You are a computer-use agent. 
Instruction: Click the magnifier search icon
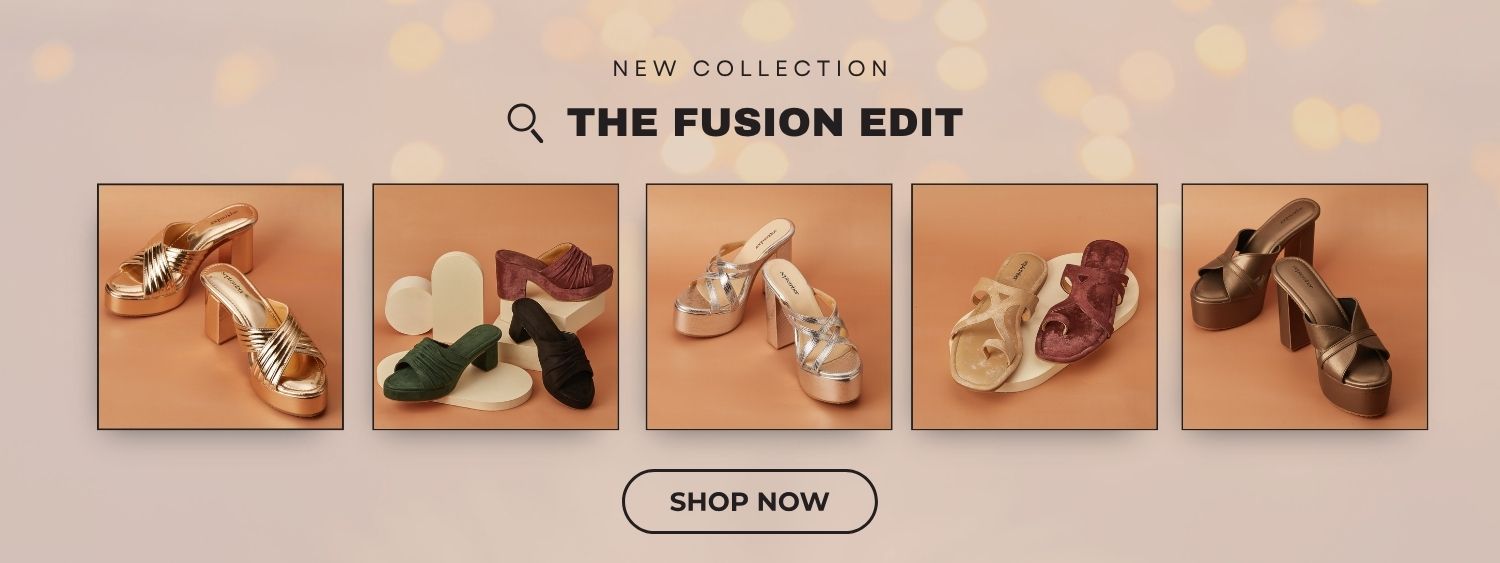(x=525, y=123)
